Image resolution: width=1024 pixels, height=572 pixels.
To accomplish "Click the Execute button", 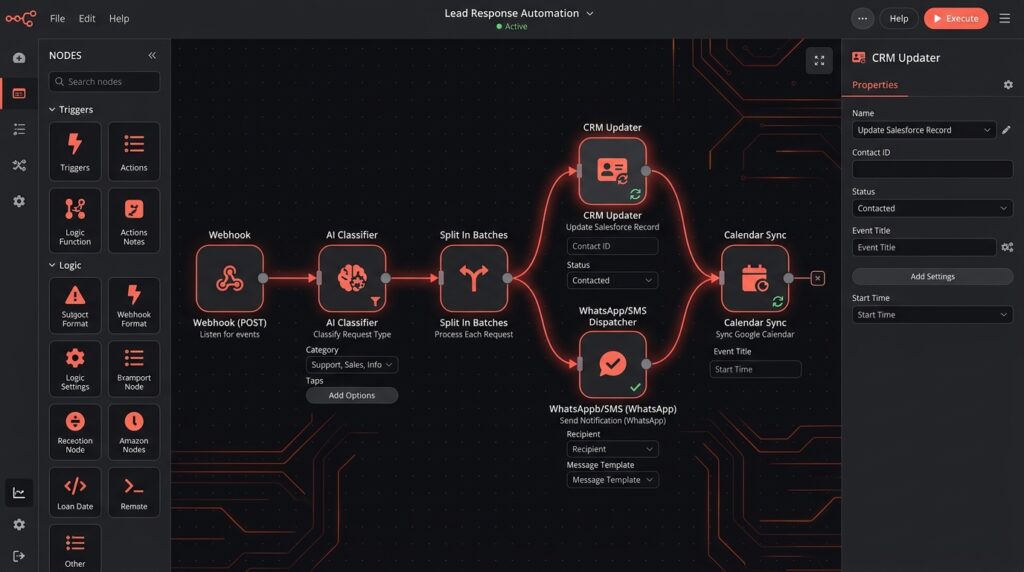I will 956,18.
